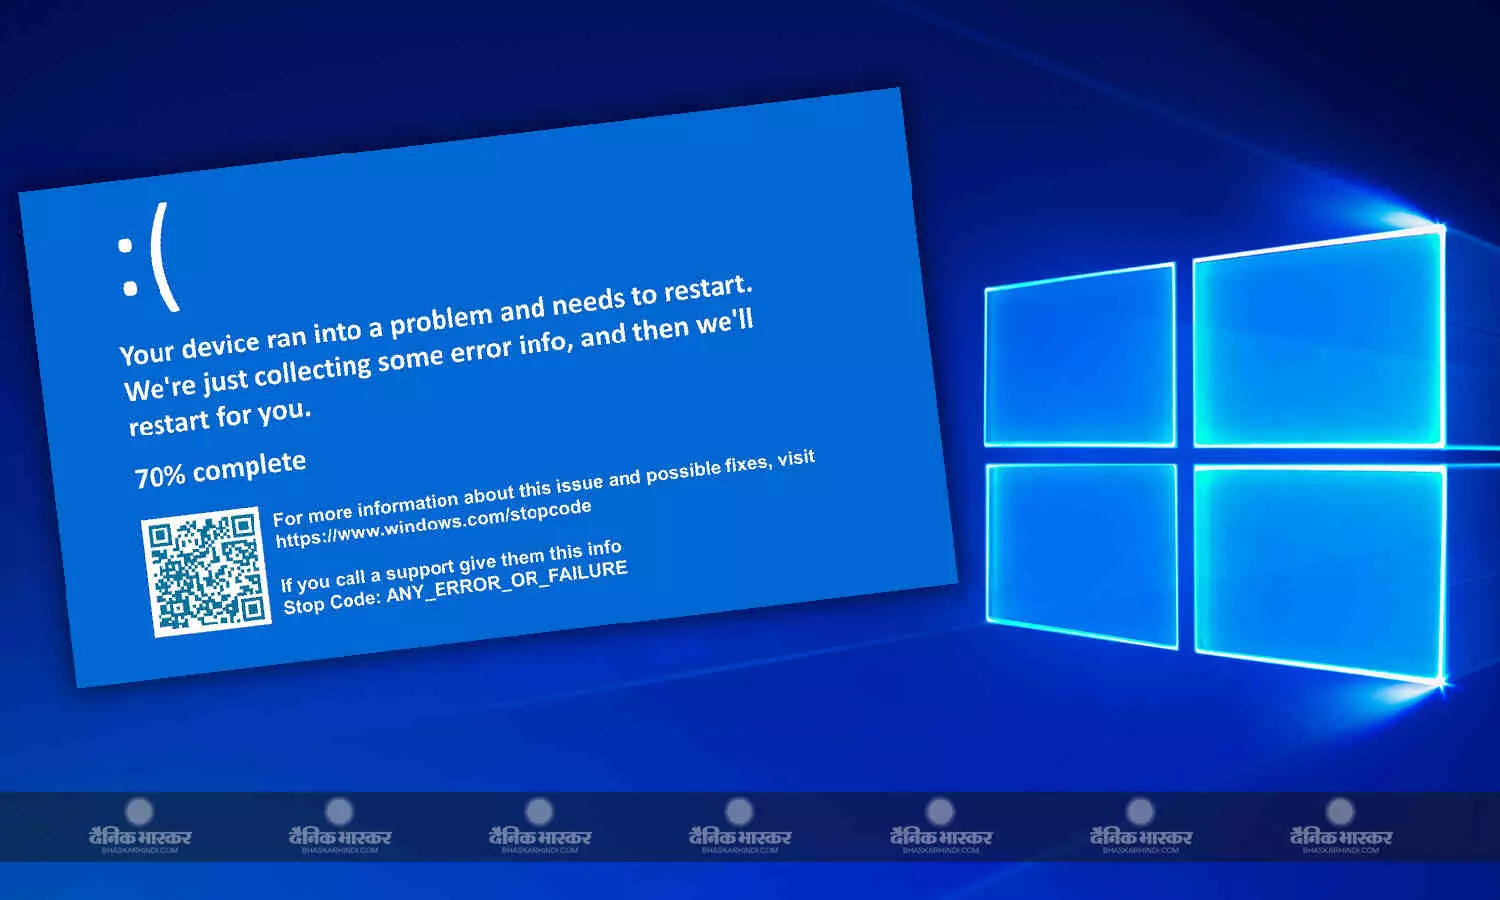Screen dimensions: 1500x900
Task: Click the sad face emoticon
Action: coord(148,256)
